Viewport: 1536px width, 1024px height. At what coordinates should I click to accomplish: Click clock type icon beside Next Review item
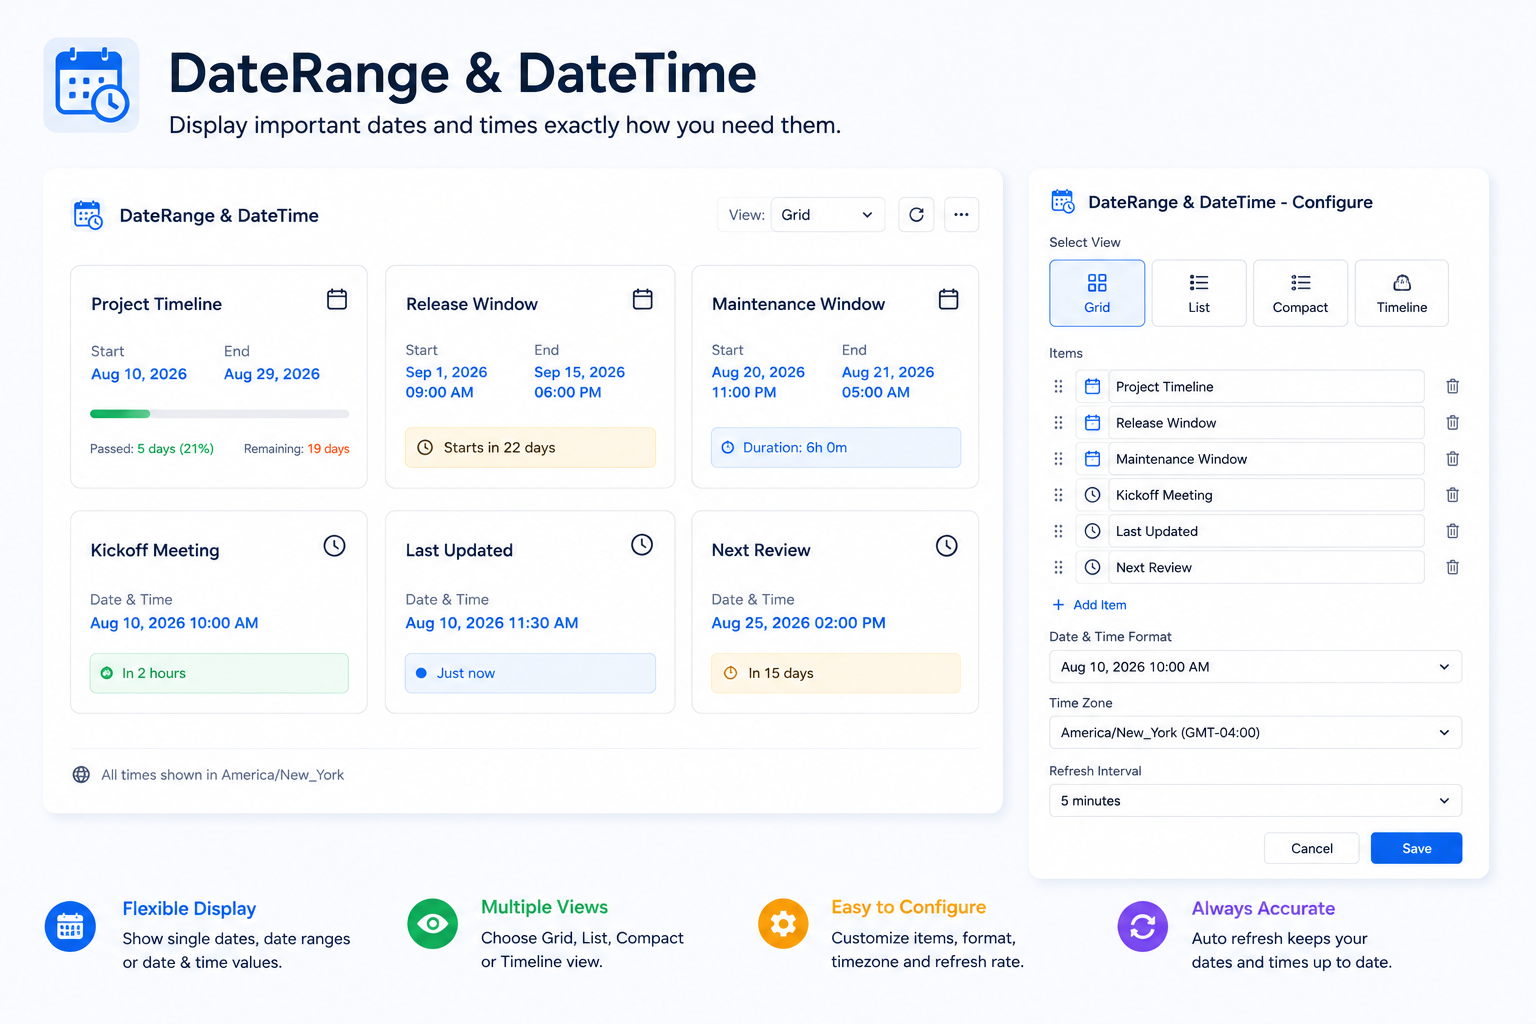1092,567
